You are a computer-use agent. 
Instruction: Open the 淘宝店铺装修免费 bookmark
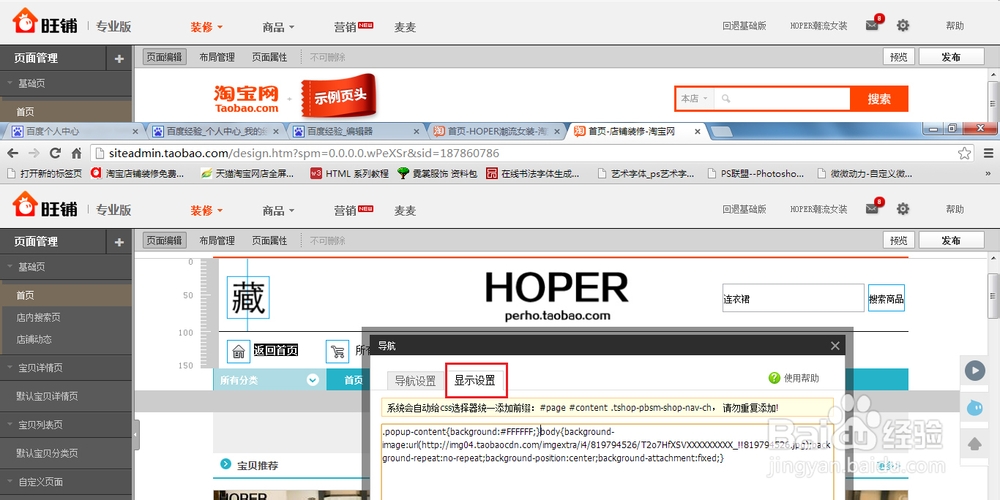pos(136,173)
